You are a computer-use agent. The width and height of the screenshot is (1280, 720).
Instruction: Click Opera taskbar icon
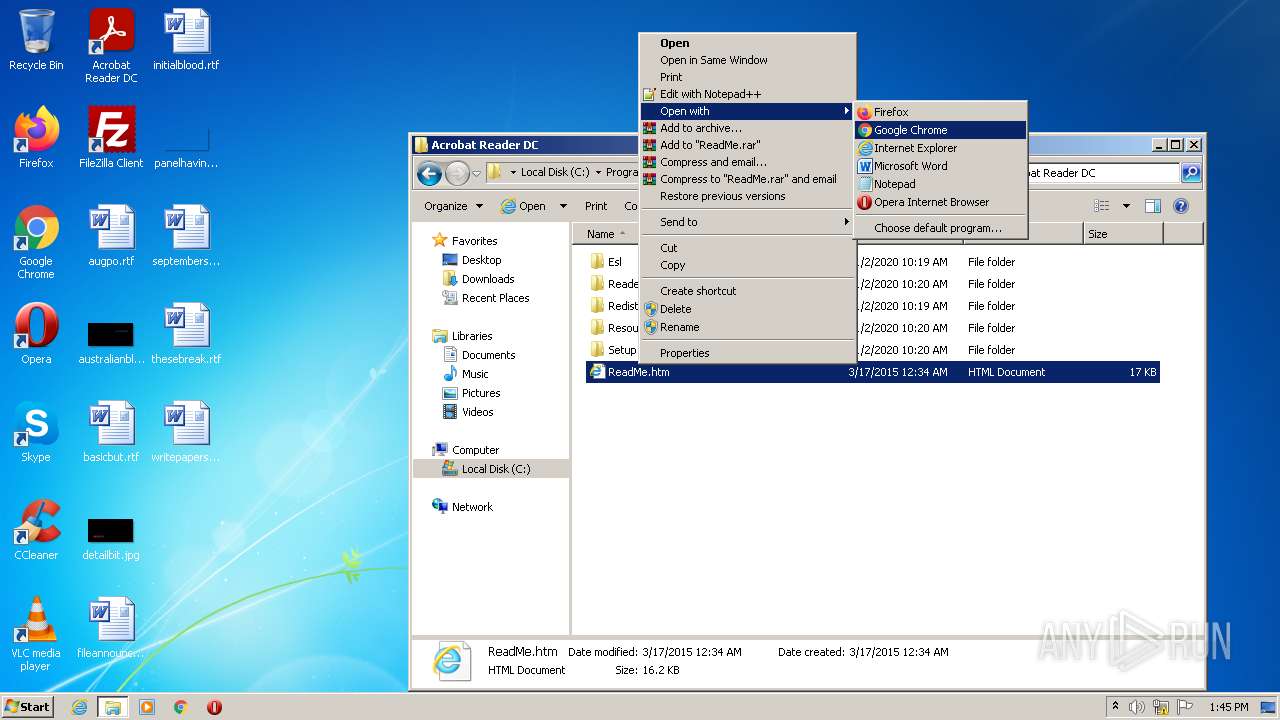pos(214,707)
